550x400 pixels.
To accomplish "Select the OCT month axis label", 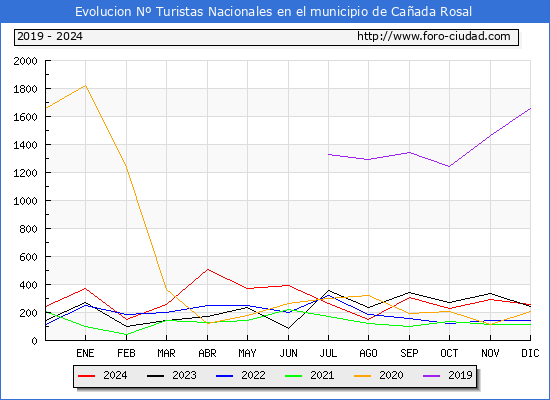I will 449,353.
